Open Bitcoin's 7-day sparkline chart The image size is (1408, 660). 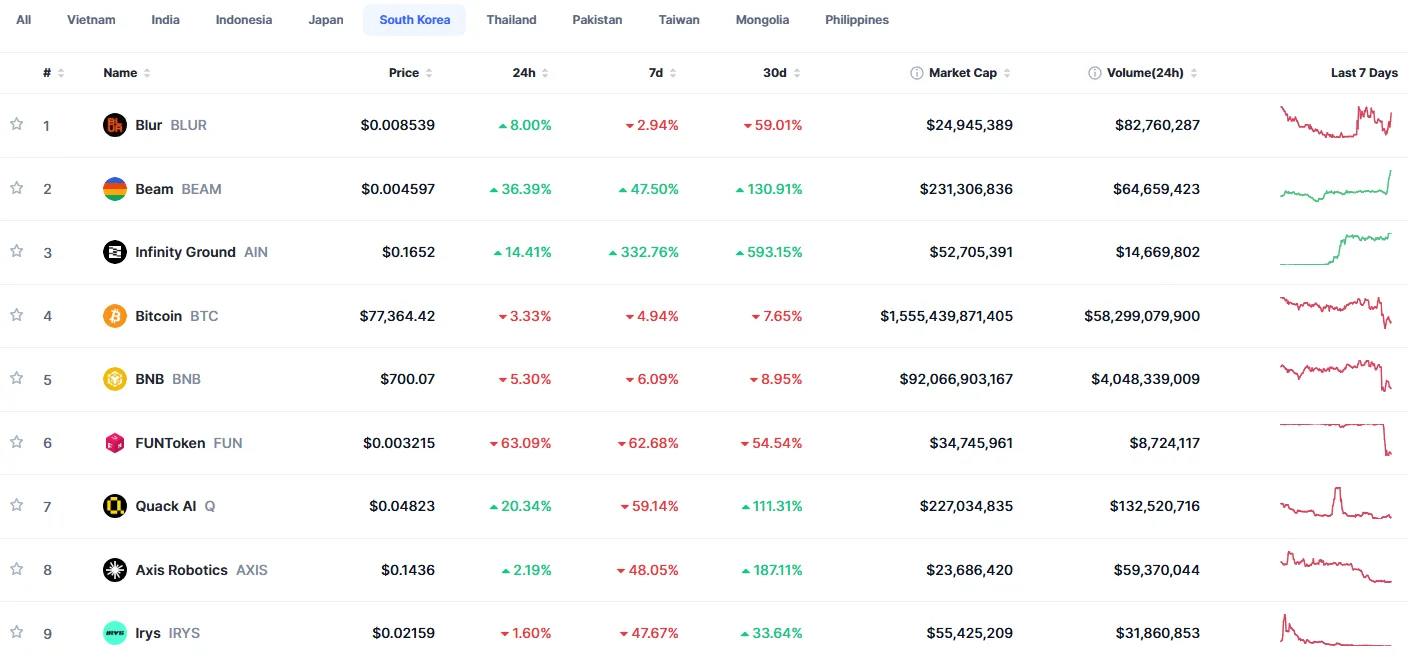point(1335,312)
